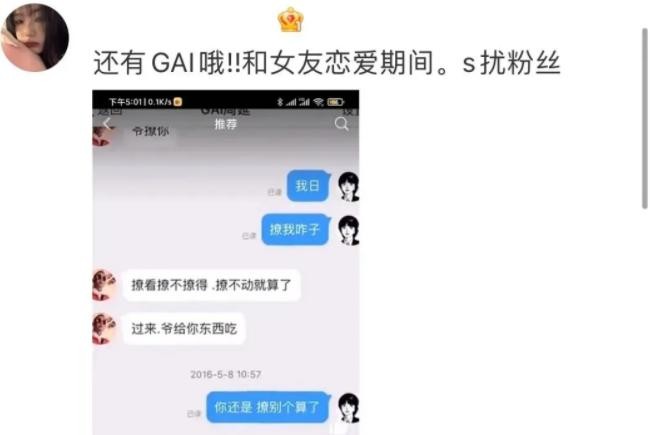The image size is (650, 435).
Task: Open the embedded chat screenshot image
Action: click(226, 262)
